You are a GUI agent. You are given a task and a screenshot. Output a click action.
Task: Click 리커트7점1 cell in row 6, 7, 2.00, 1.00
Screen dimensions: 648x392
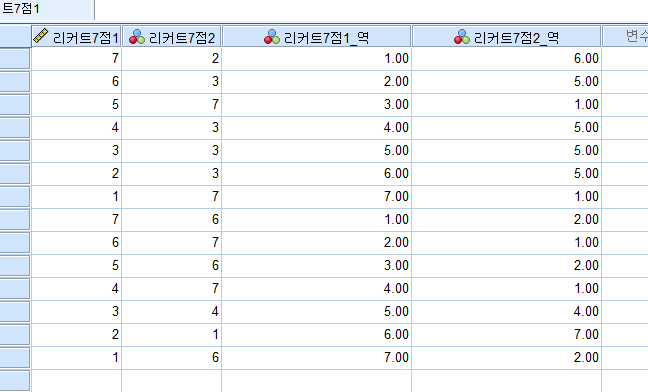pyautogui.click(x=76, y=242)
